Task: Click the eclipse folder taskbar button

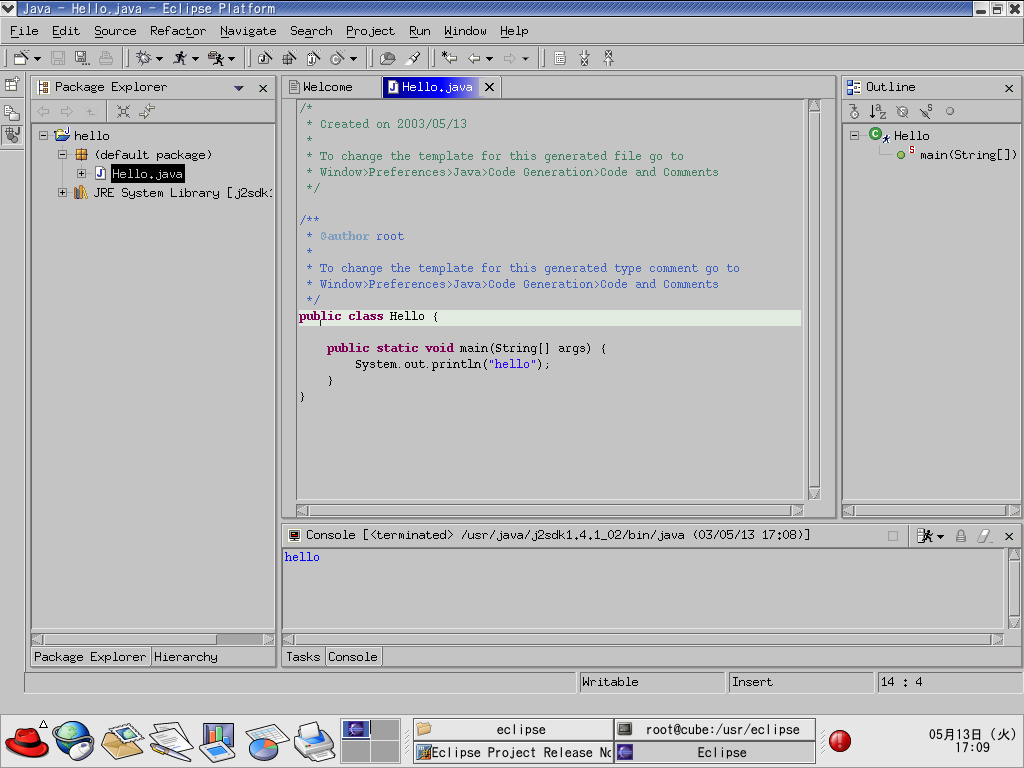Action: pyautogui.click(x=513, y=729)
